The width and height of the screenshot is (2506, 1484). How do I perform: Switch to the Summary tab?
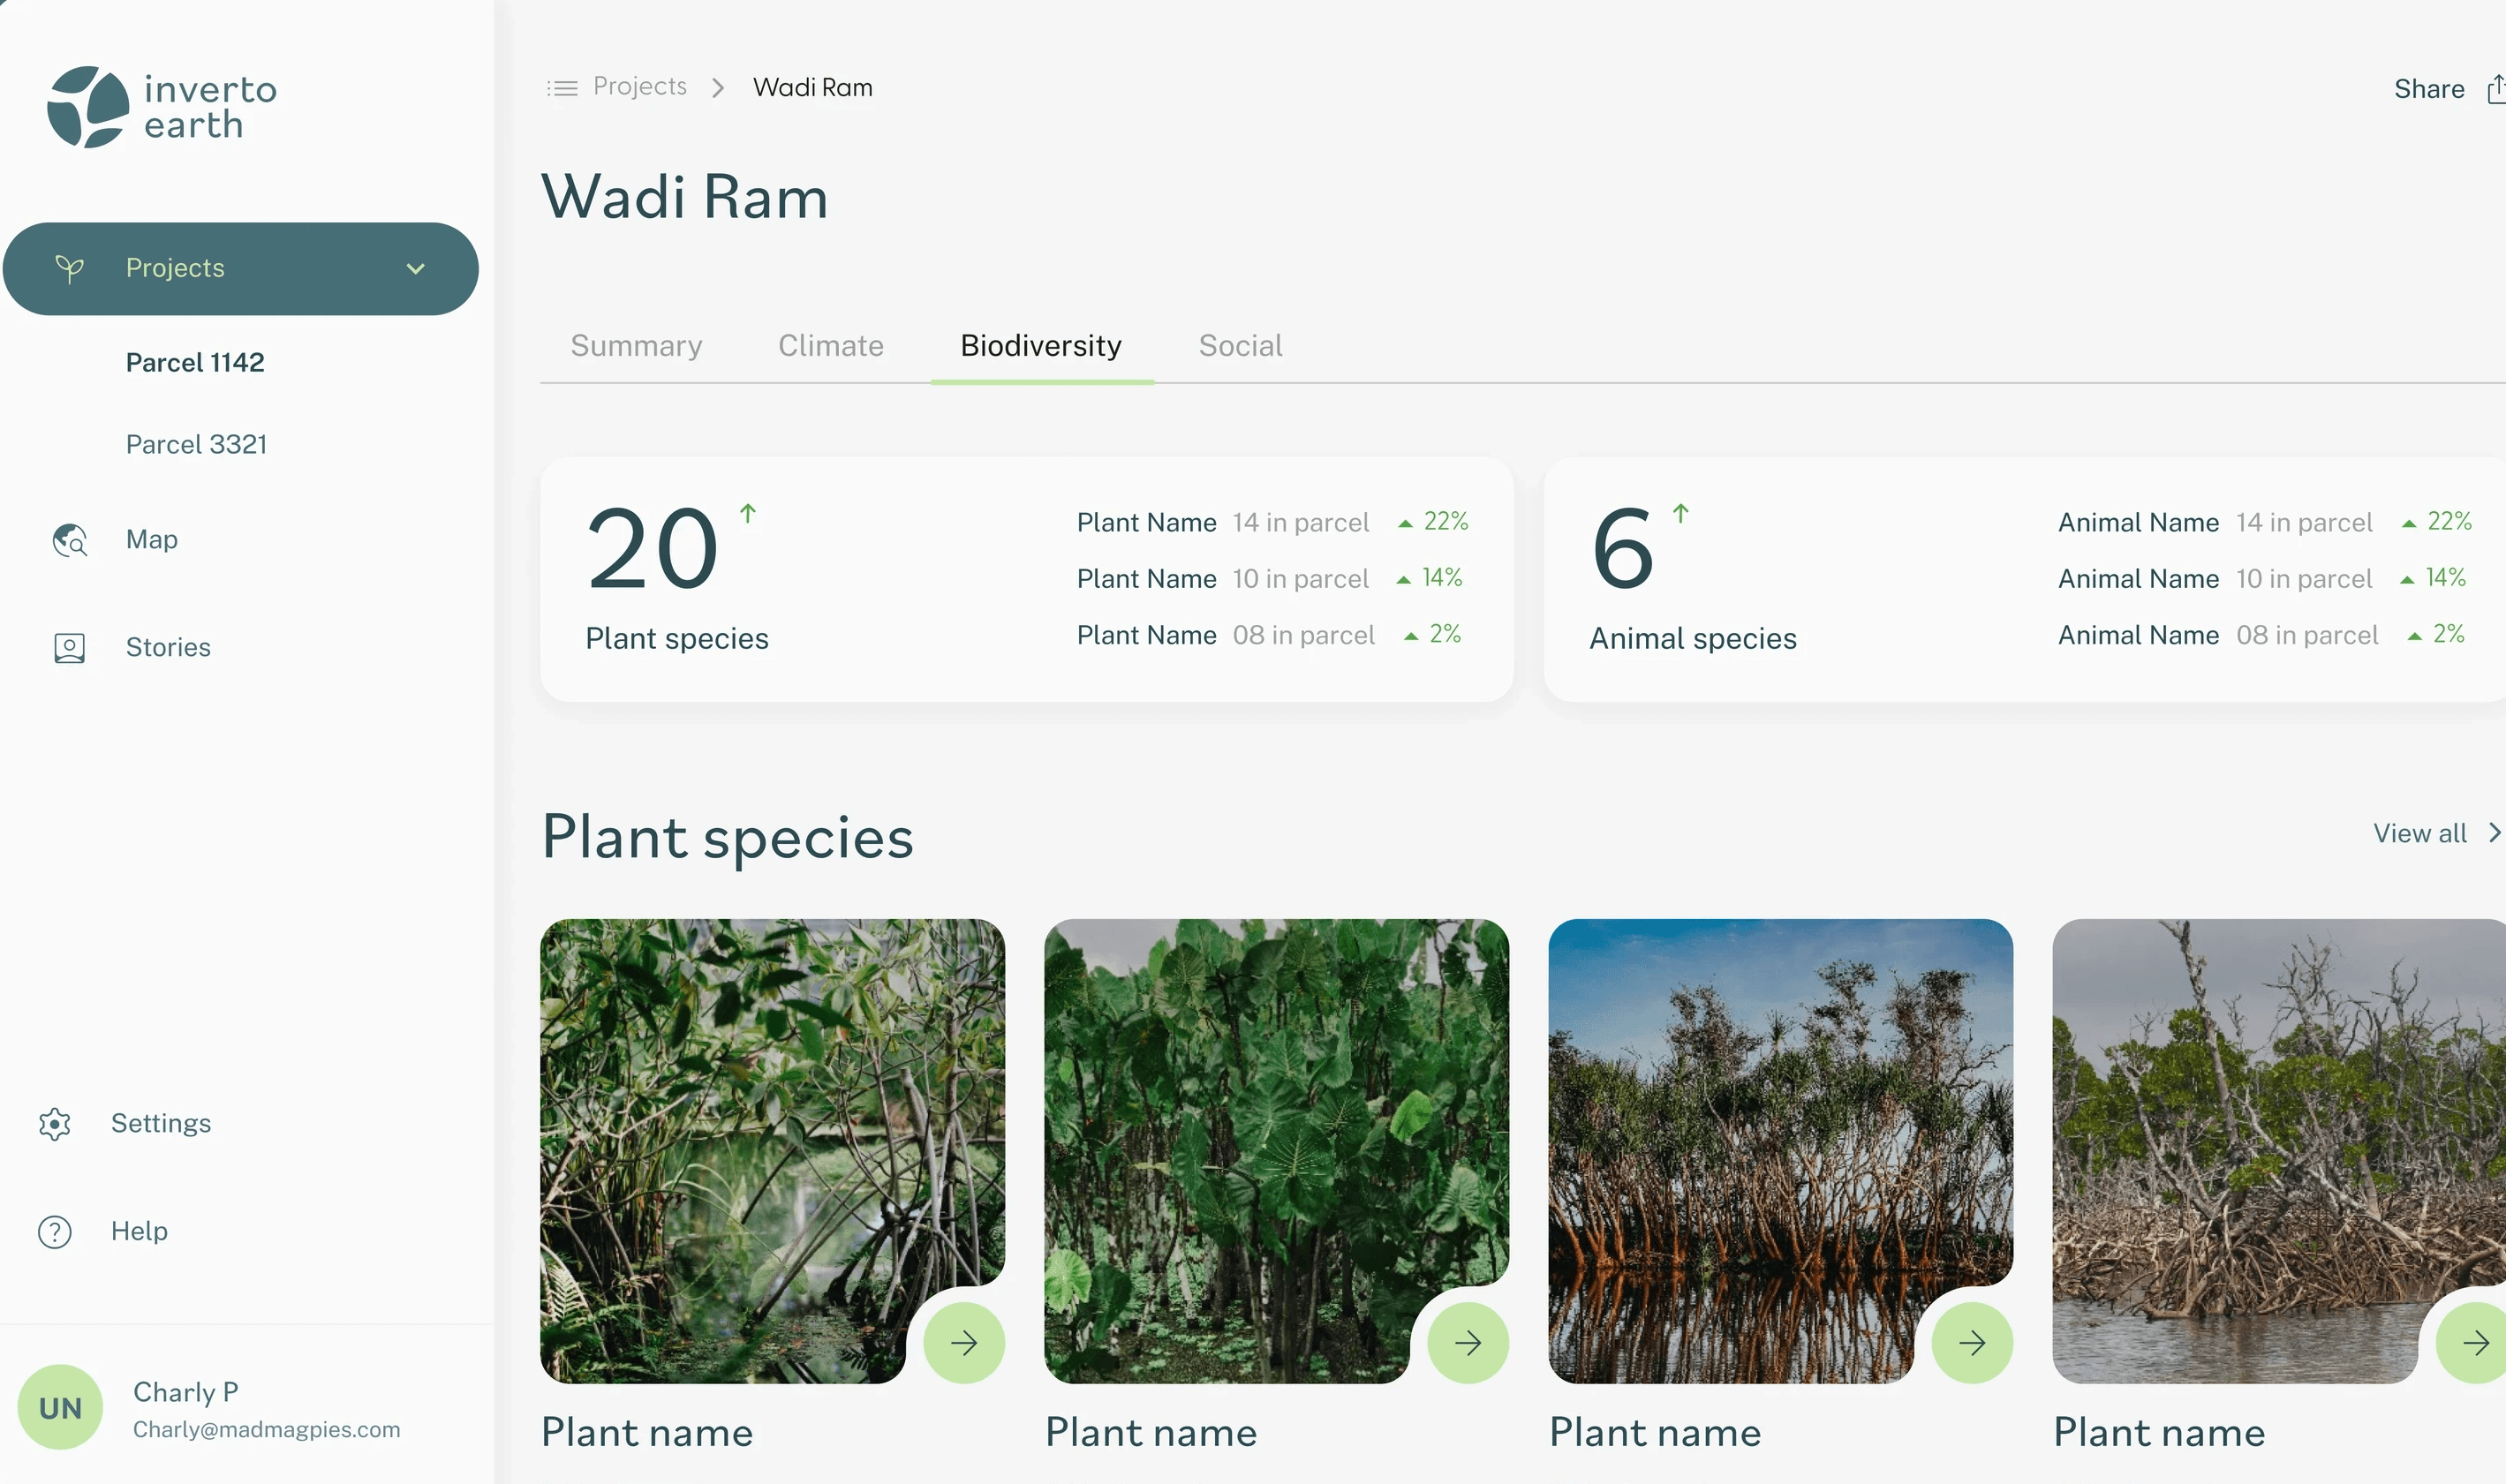636,345
